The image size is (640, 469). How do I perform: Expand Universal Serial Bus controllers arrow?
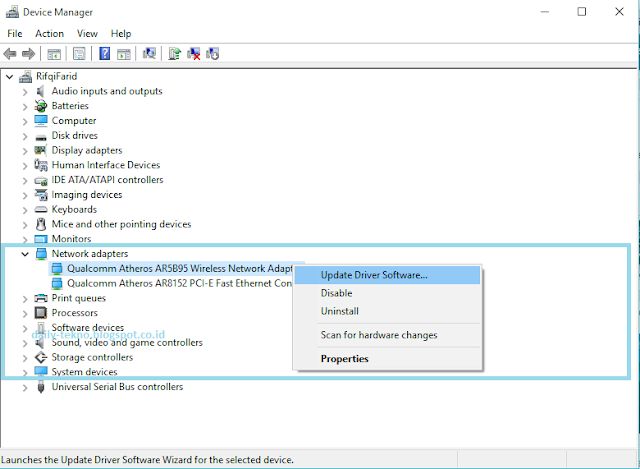(25, 387)
